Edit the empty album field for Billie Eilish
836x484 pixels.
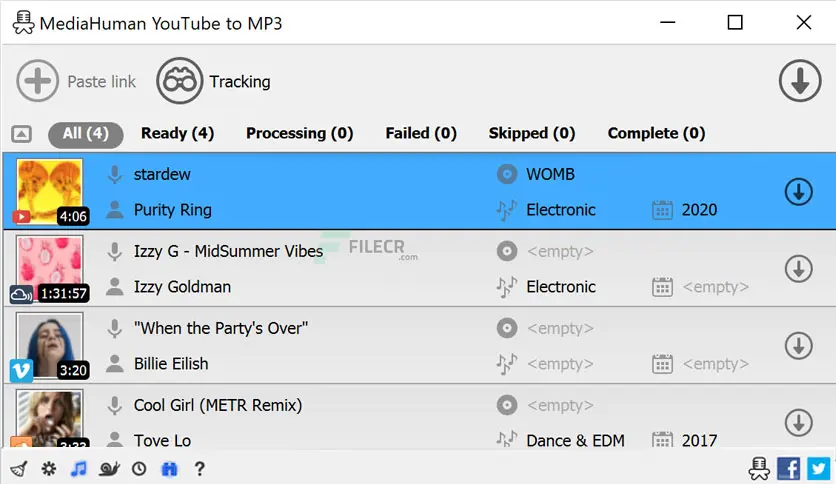[559, 327]
